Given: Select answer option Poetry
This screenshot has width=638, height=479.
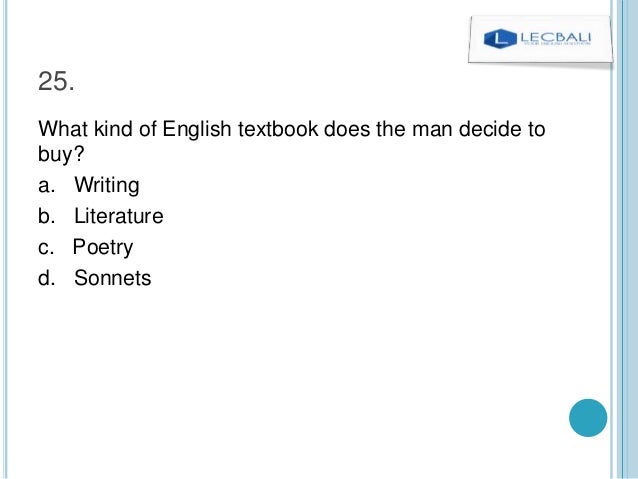Looking at the screenshot, I should (103, 247).
